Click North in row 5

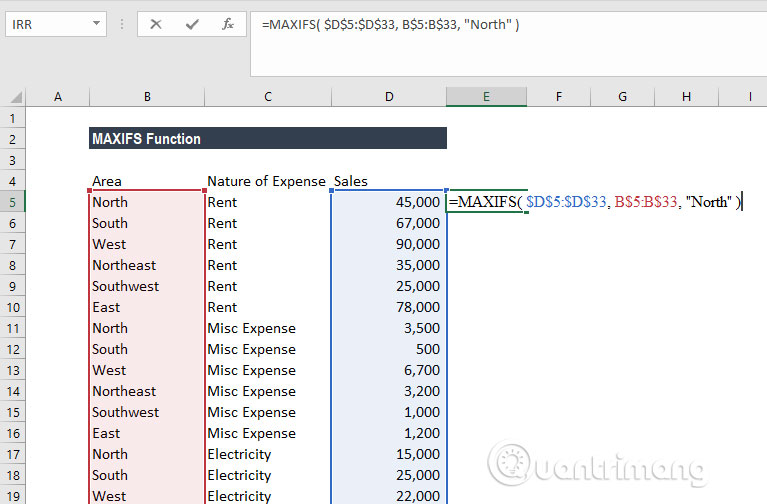pyautogui.click(x=110, y=202)
